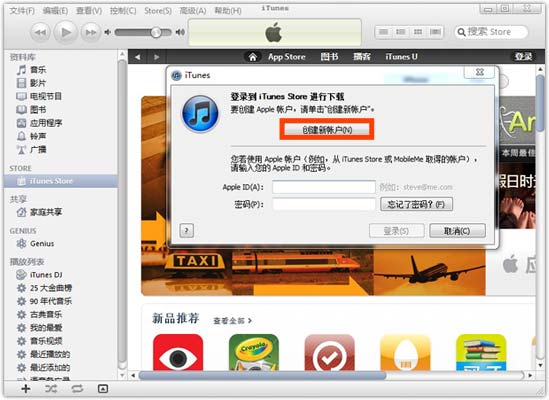Expand 查看全部 next to 新品推荐
The image size is (549, 400).
tap(232, 320)
